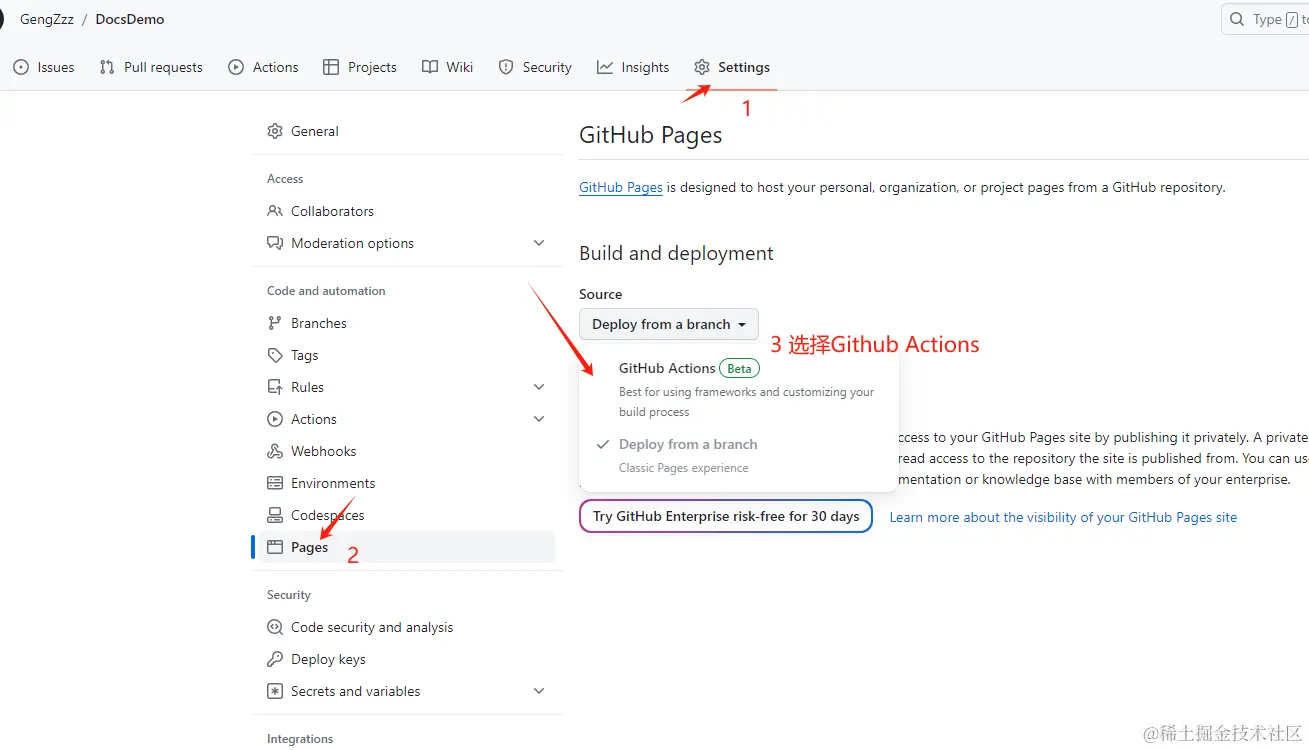Click the Projects table icon
This screenshot has width=1309, height=750.
click(331, 67)
